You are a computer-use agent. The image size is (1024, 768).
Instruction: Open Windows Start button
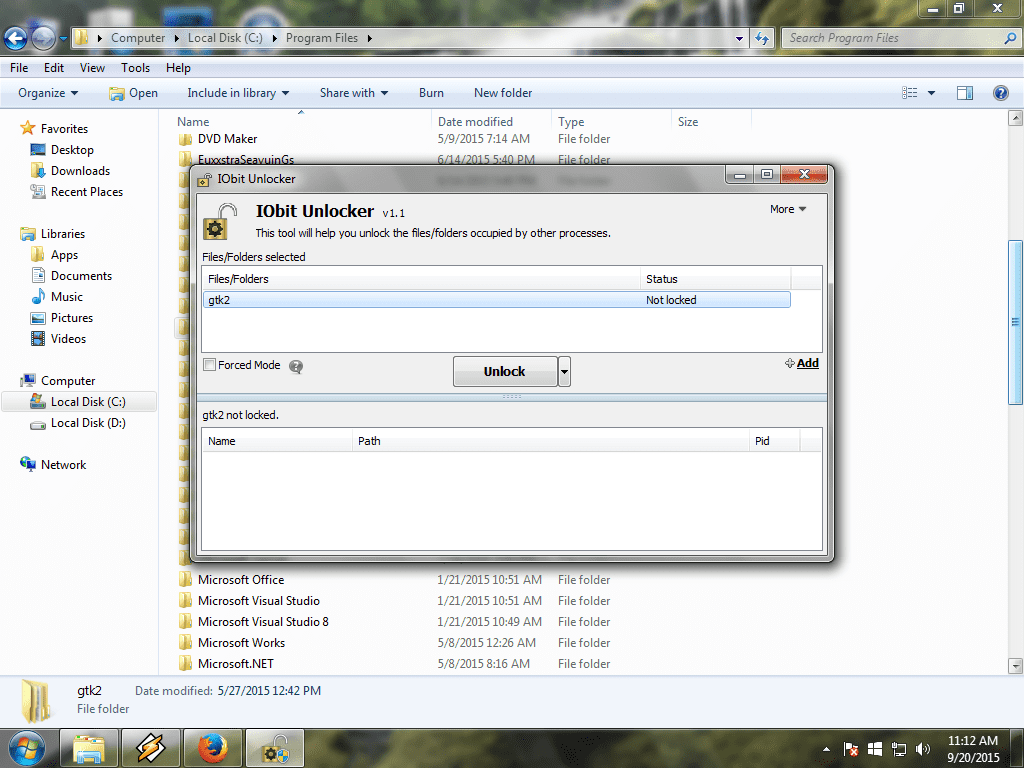(26, 748)
